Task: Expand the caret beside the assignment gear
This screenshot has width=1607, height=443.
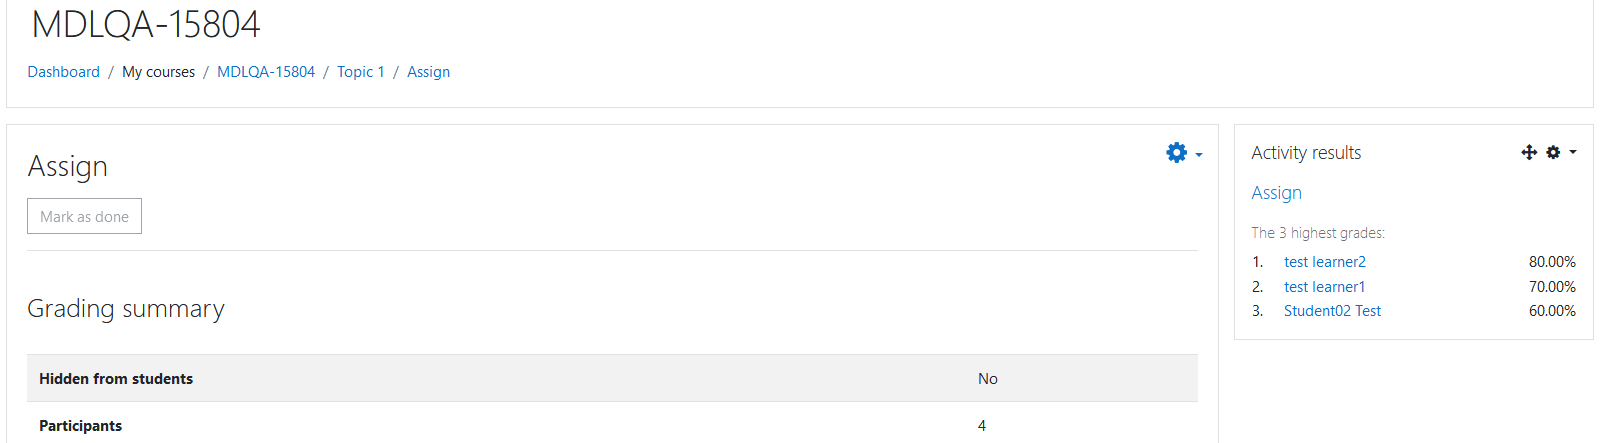Action: [1199, 155]
